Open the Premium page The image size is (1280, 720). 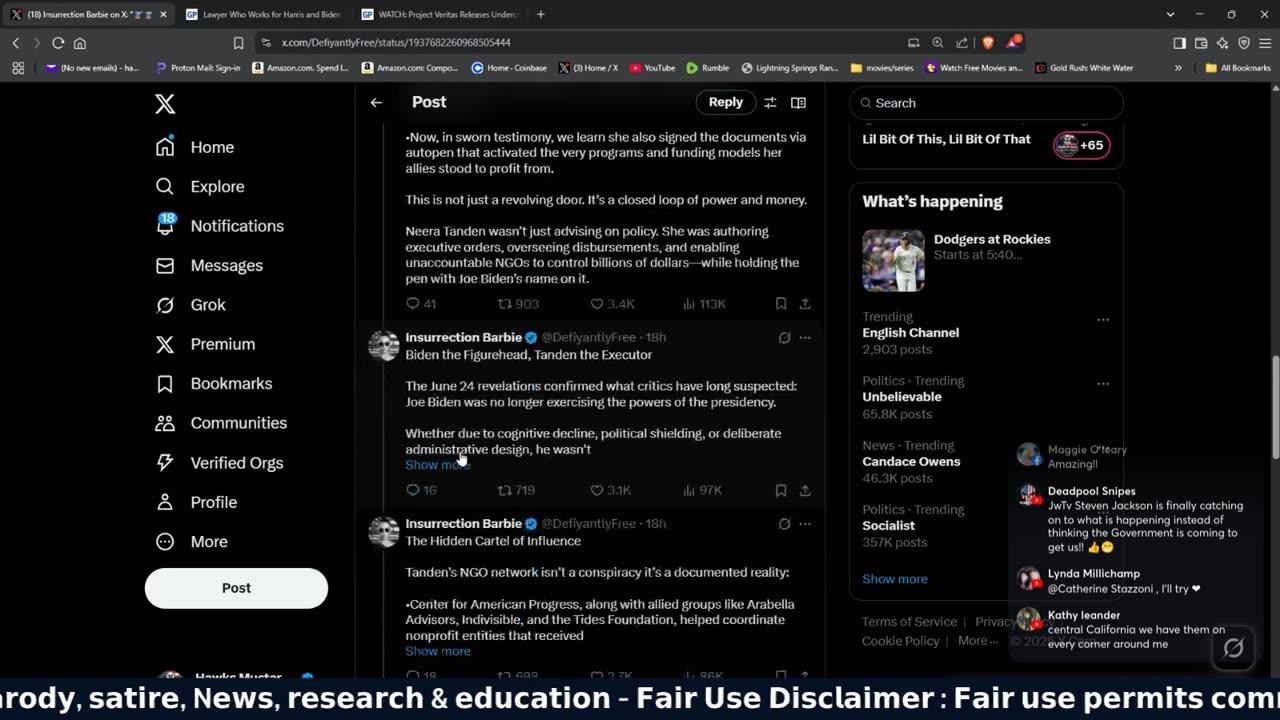click(205, 344)
